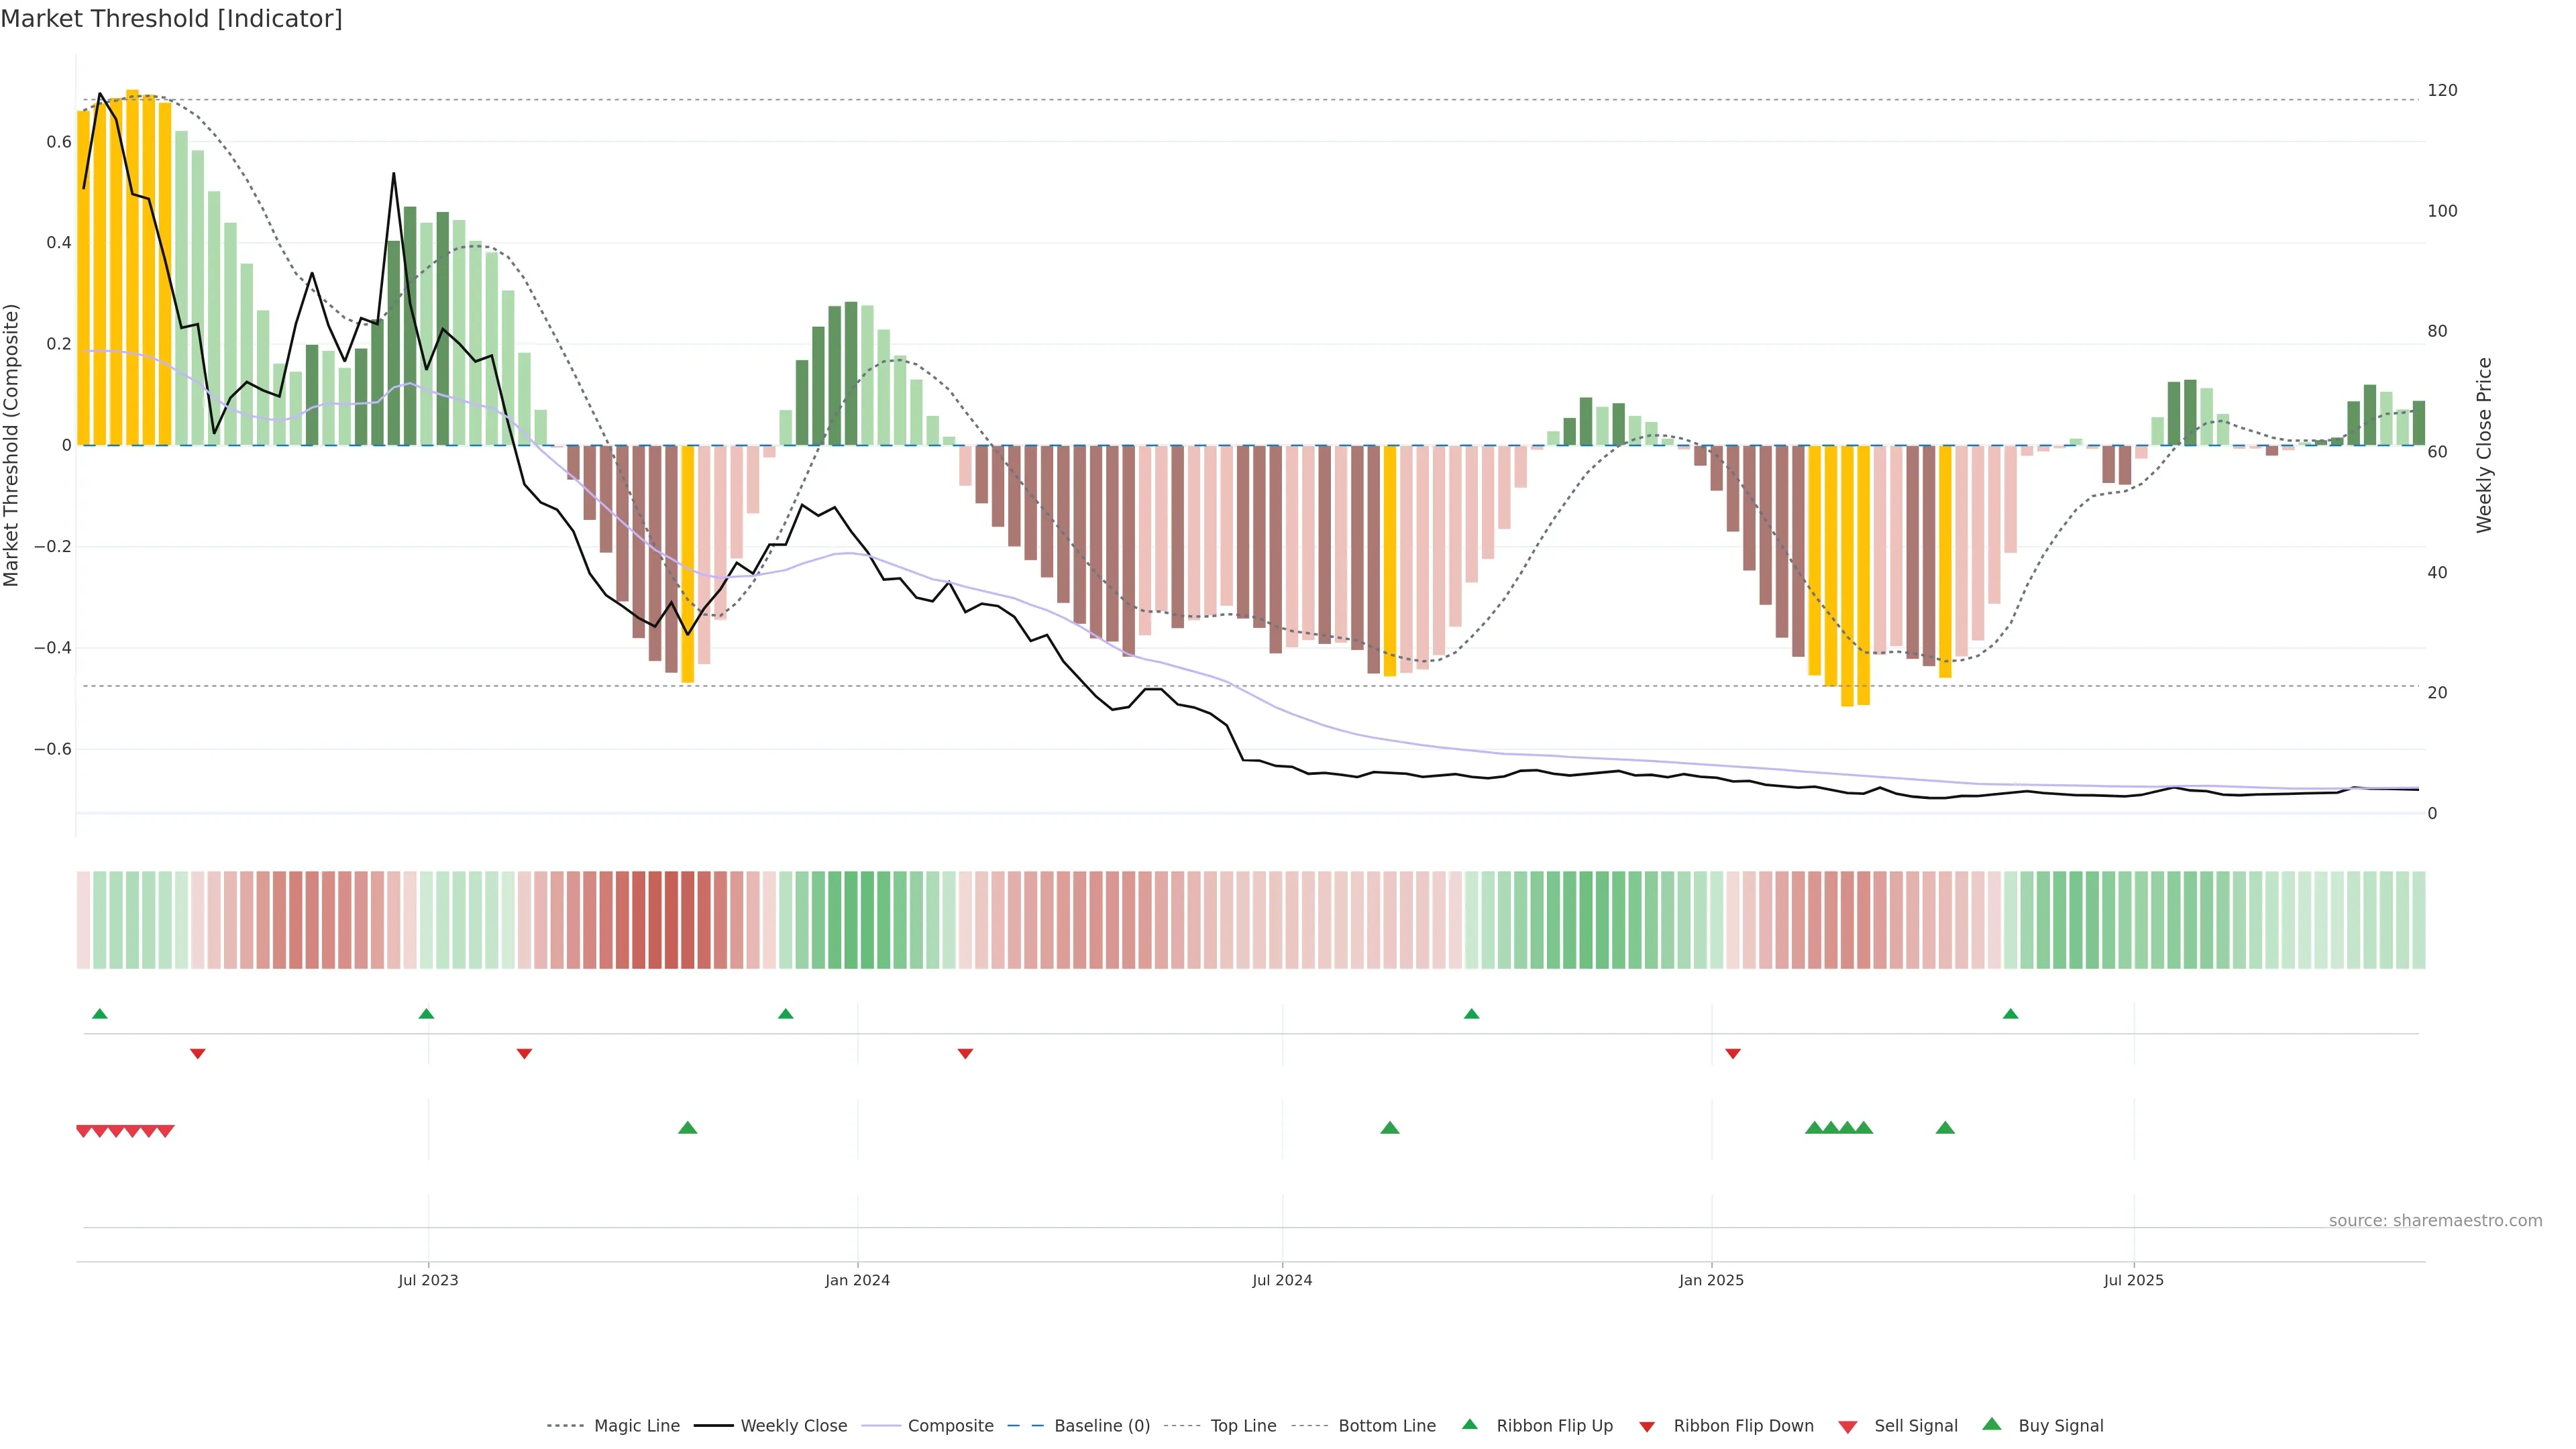The image size is (2576, 1449).
Task: Toggle the Composite legend entry
Action: (950, 1426)
